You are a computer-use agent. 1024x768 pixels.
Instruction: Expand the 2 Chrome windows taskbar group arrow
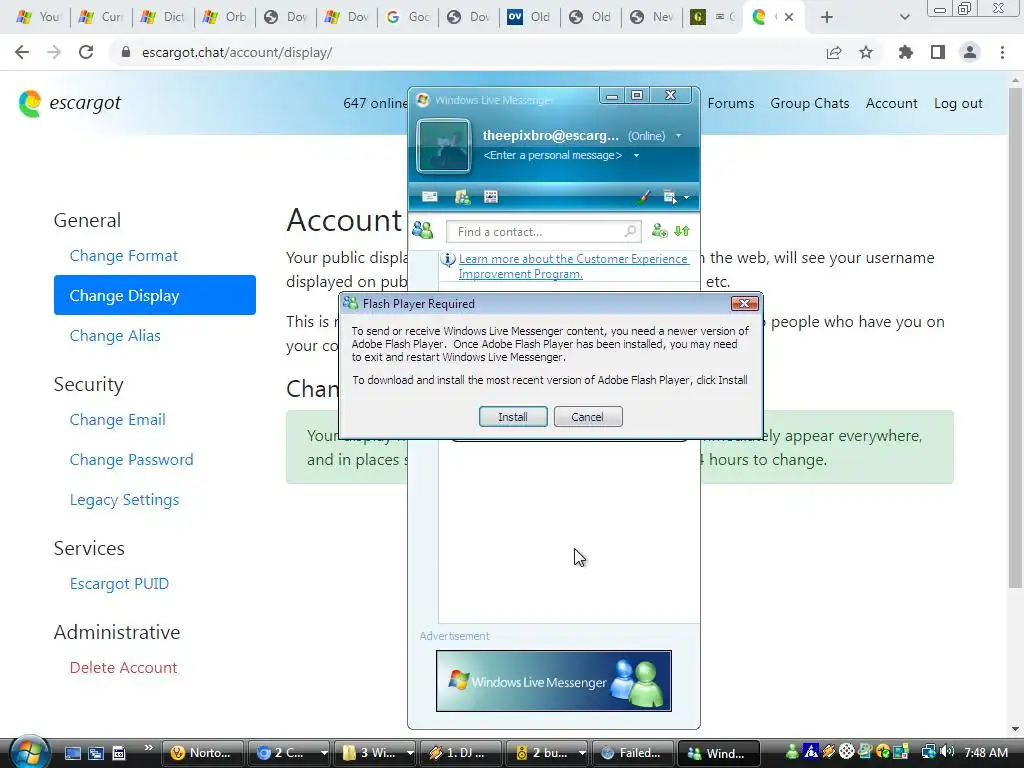click(323, 753)
